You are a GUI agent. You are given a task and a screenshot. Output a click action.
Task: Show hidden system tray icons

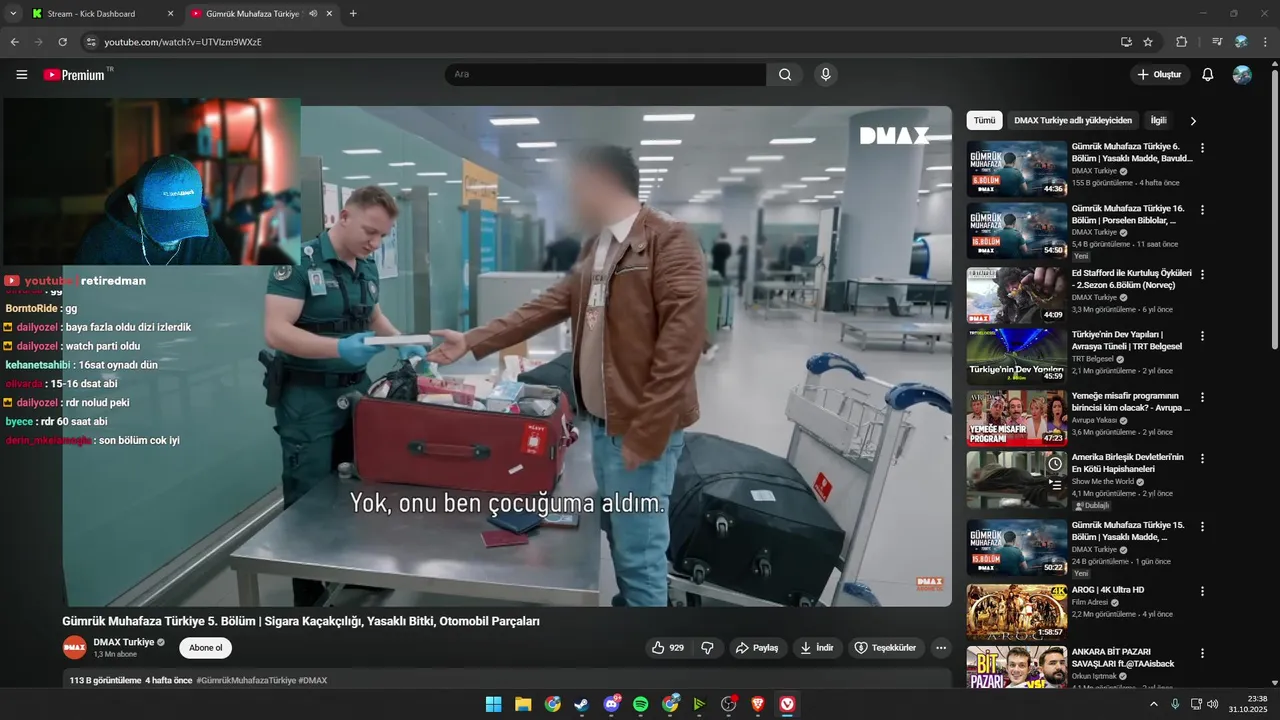tap(1153, 704)
